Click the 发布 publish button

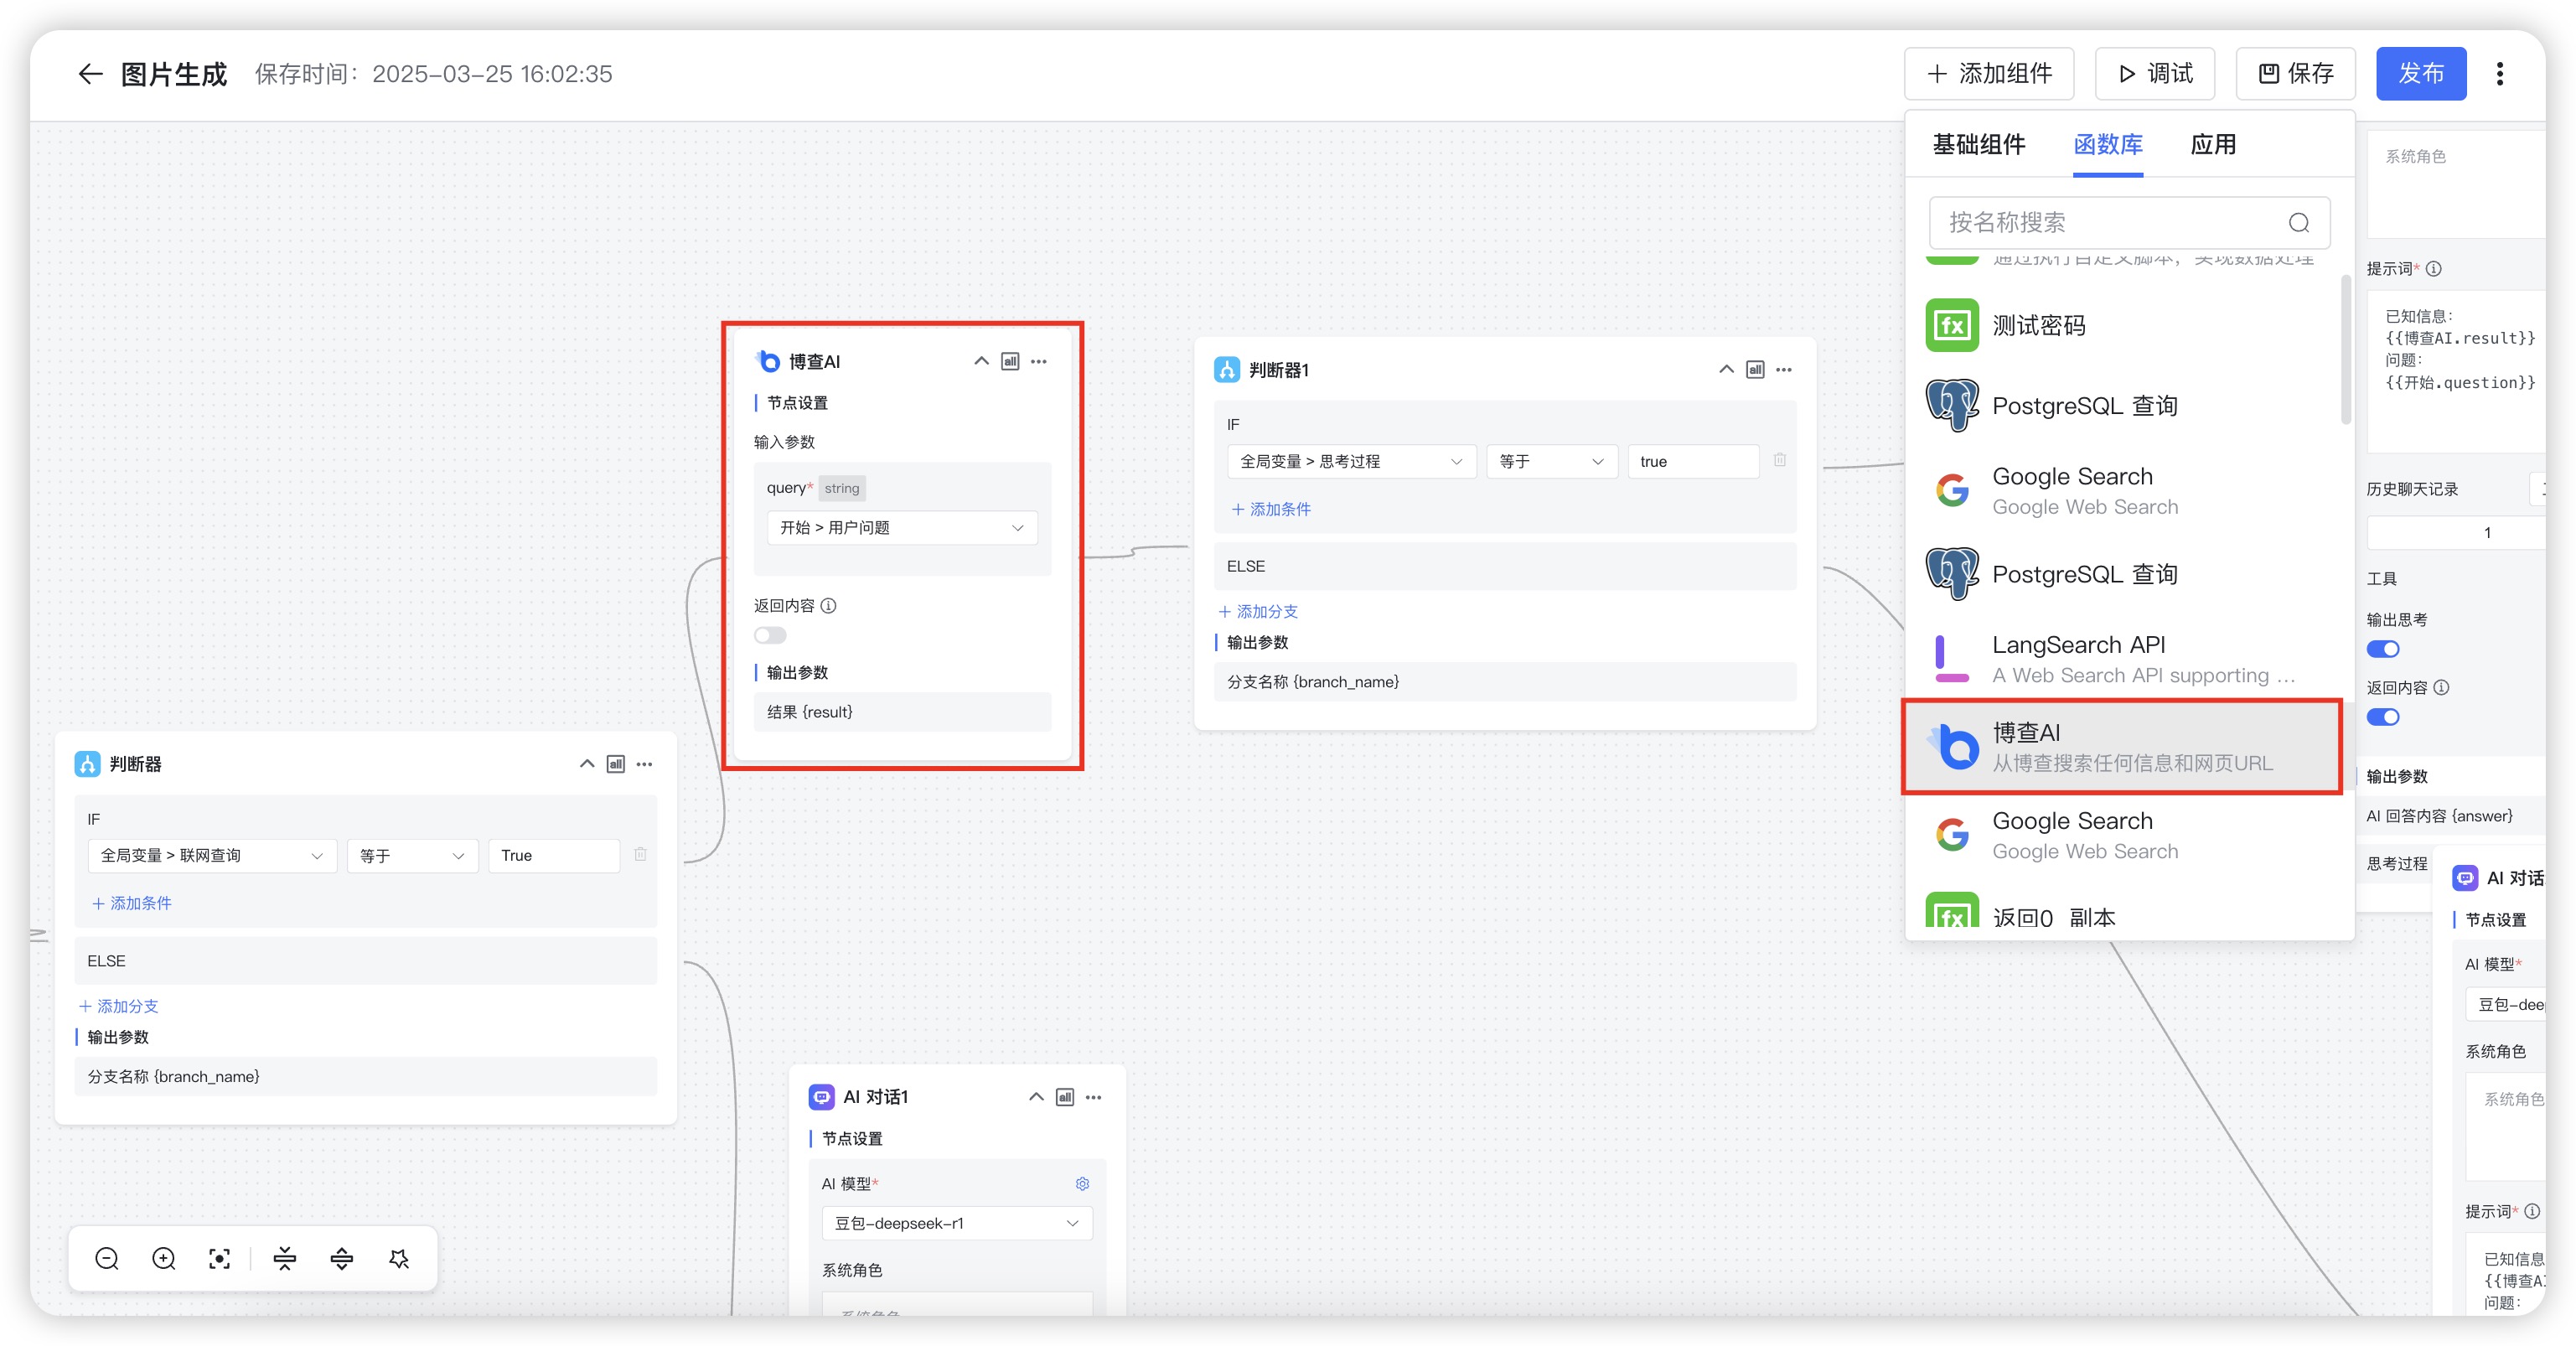coord(2420,74)
